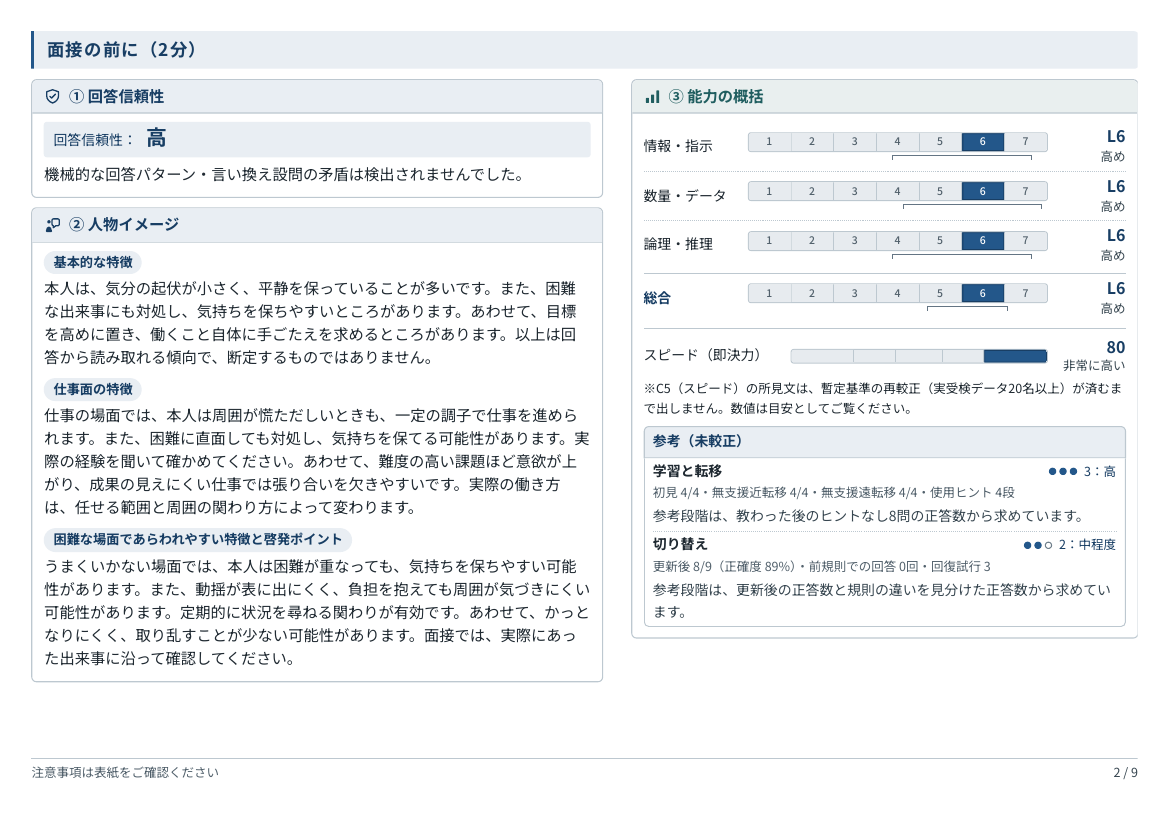Click the 論理・推理 row label
This screenshot has width=1170, height=827.
click(x=678, y=244)
